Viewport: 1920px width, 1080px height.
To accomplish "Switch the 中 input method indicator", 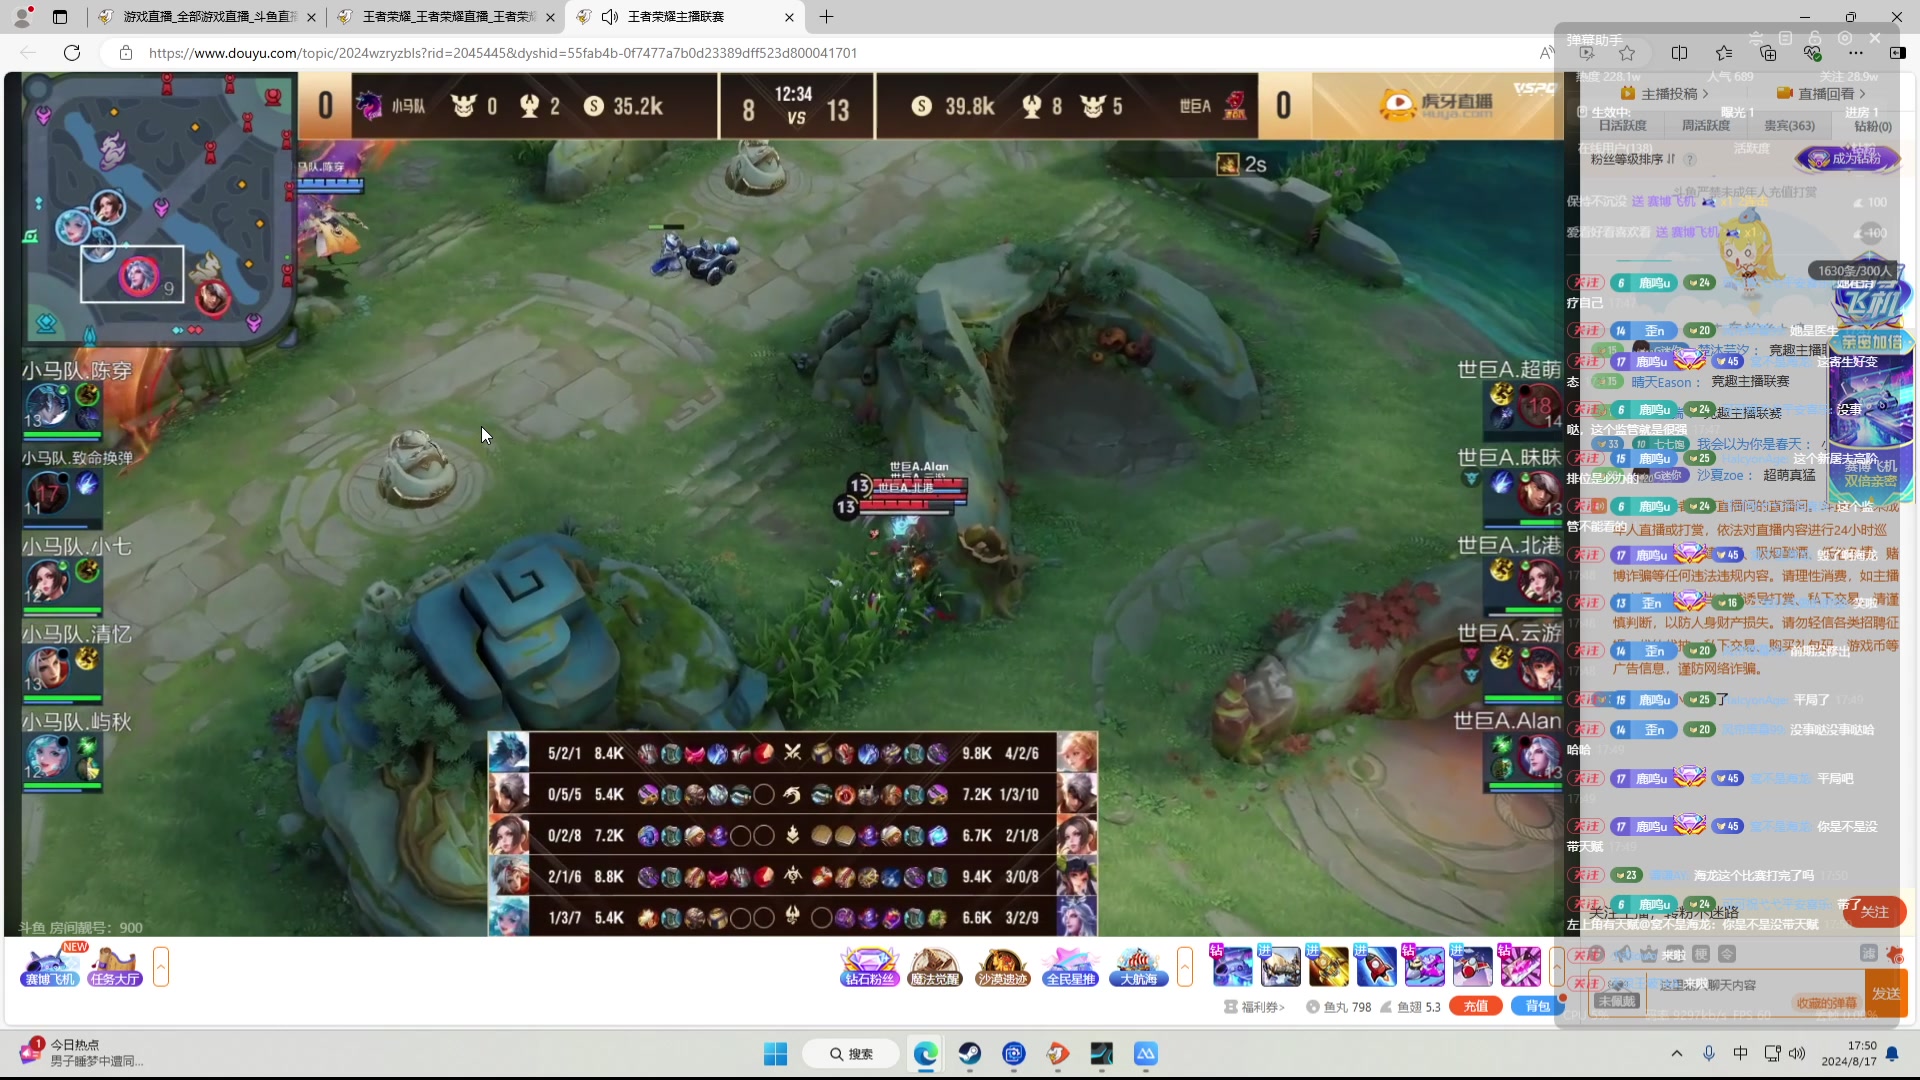I will click(1741, 1054).
